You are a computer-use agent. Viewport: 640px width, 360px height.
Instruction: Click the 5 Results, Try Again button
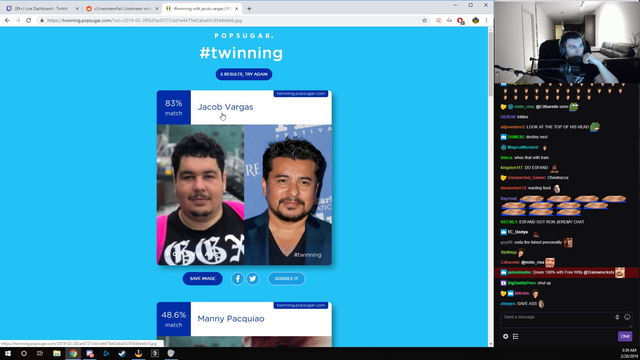point(244,74)
